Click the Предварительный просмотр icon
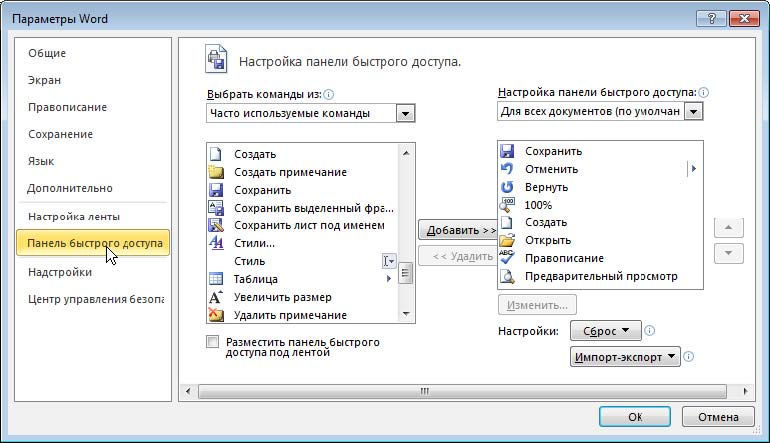This screenshot has height=443, width=770. point(507,277)
